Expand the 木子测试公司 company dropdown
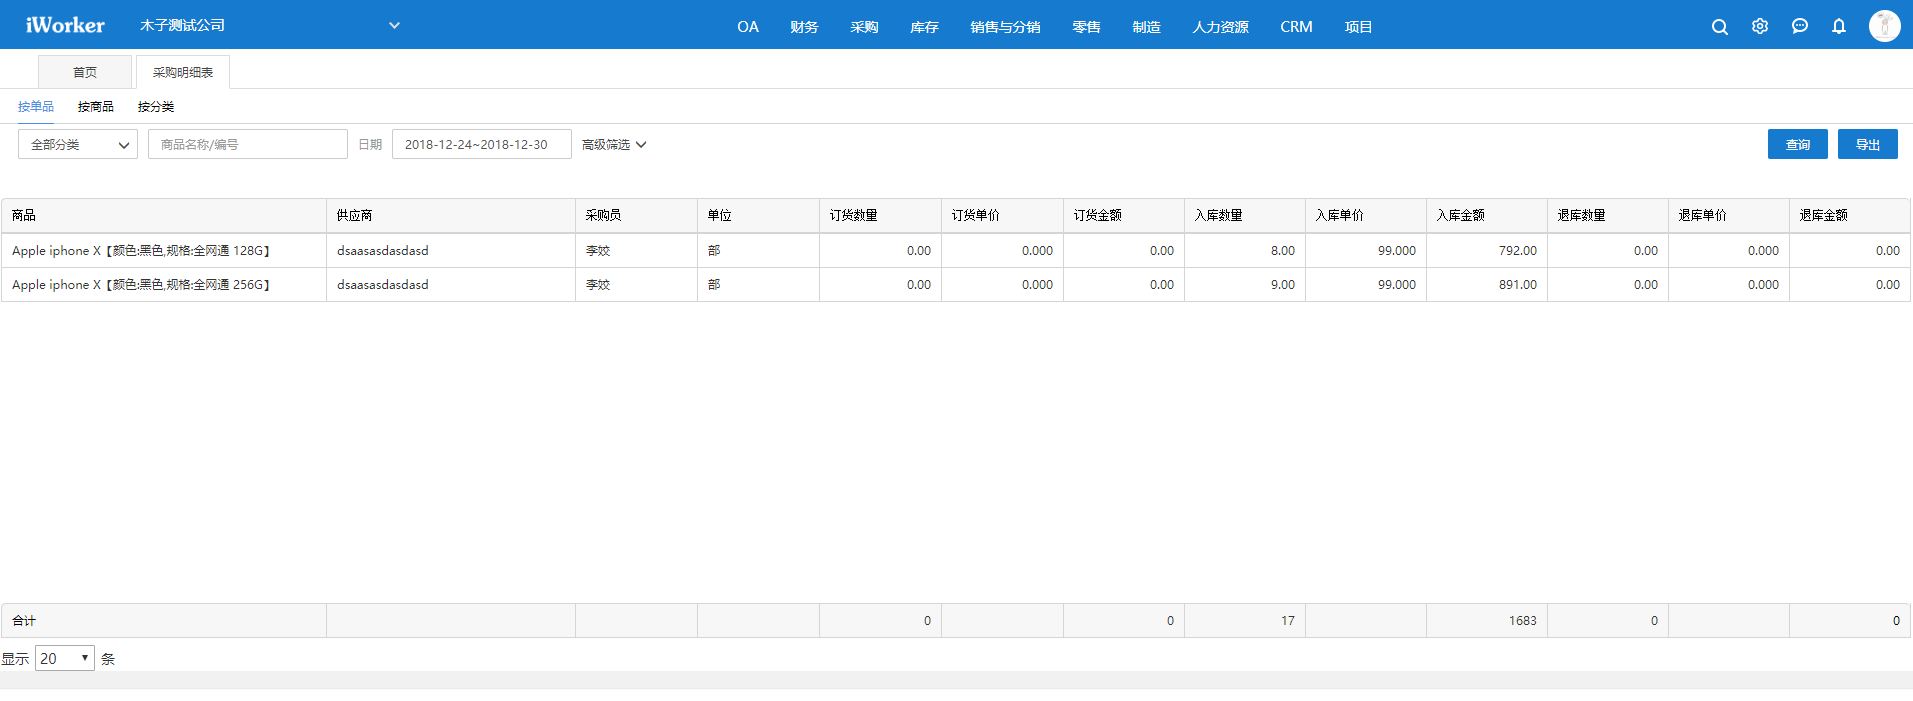The image size is (1913, 701). point(270,25)
